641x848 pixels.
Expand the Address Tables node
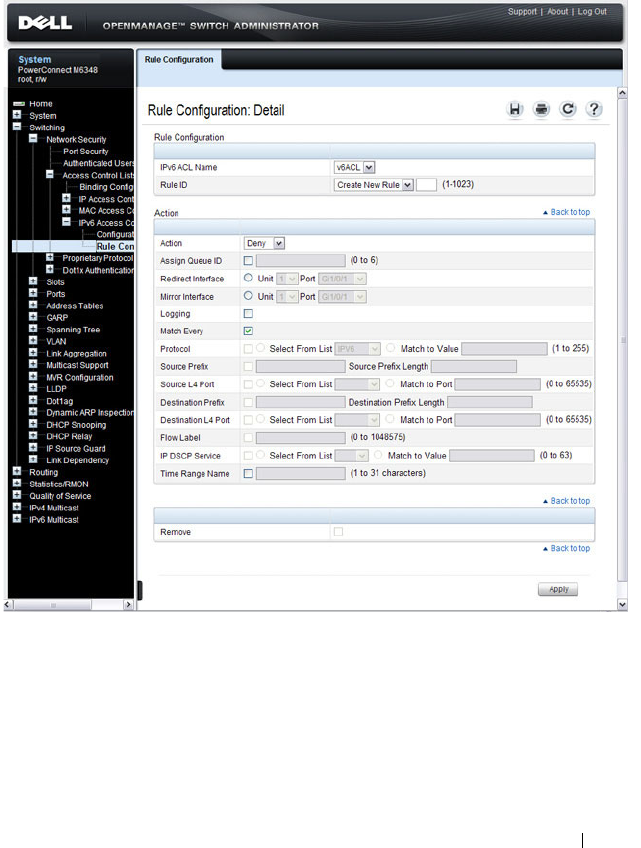pyautogui.click(x=34, y=305)
